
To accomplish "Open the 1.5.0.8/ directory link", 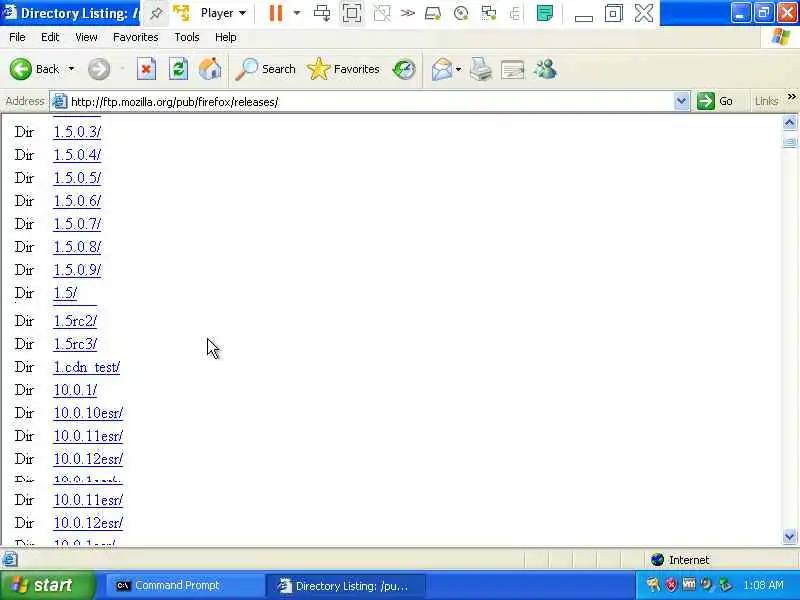I will click(77, 247).
